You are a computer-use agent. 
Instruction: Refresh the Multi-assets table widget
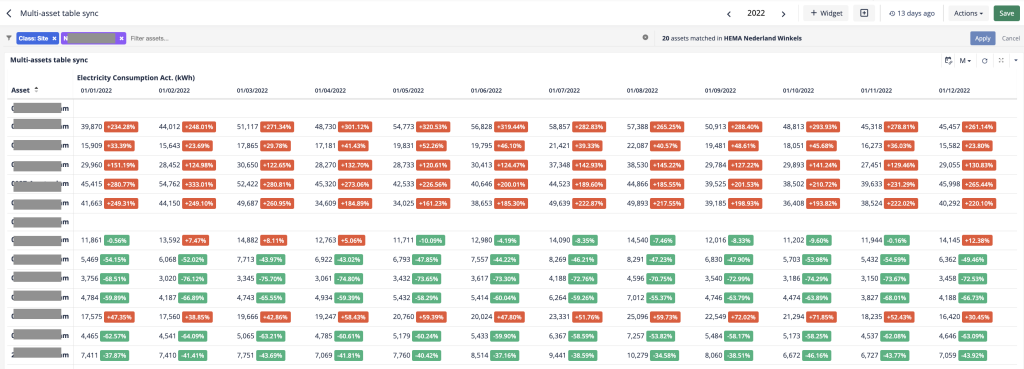[x=985, y=61]
